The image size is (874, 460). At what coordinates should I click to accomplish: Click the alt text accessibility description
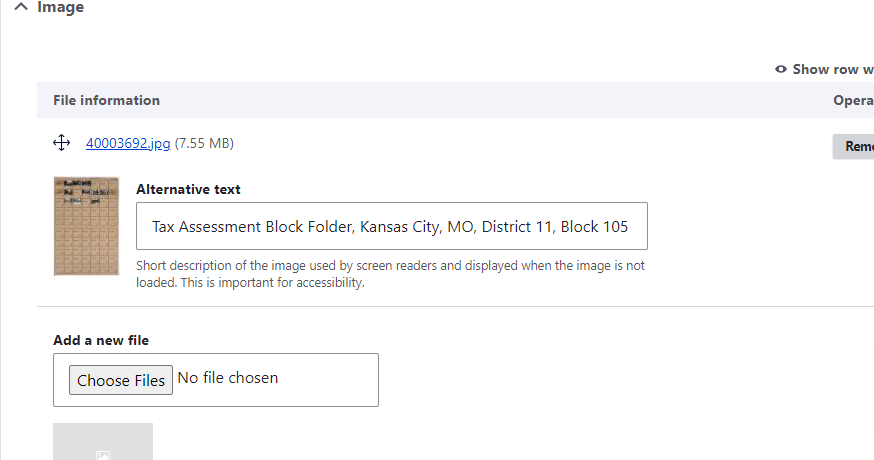(390, 274)
